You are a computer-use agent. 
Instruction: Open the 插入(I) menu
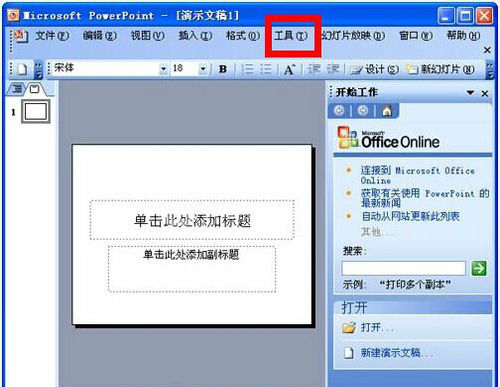point(195,35)
